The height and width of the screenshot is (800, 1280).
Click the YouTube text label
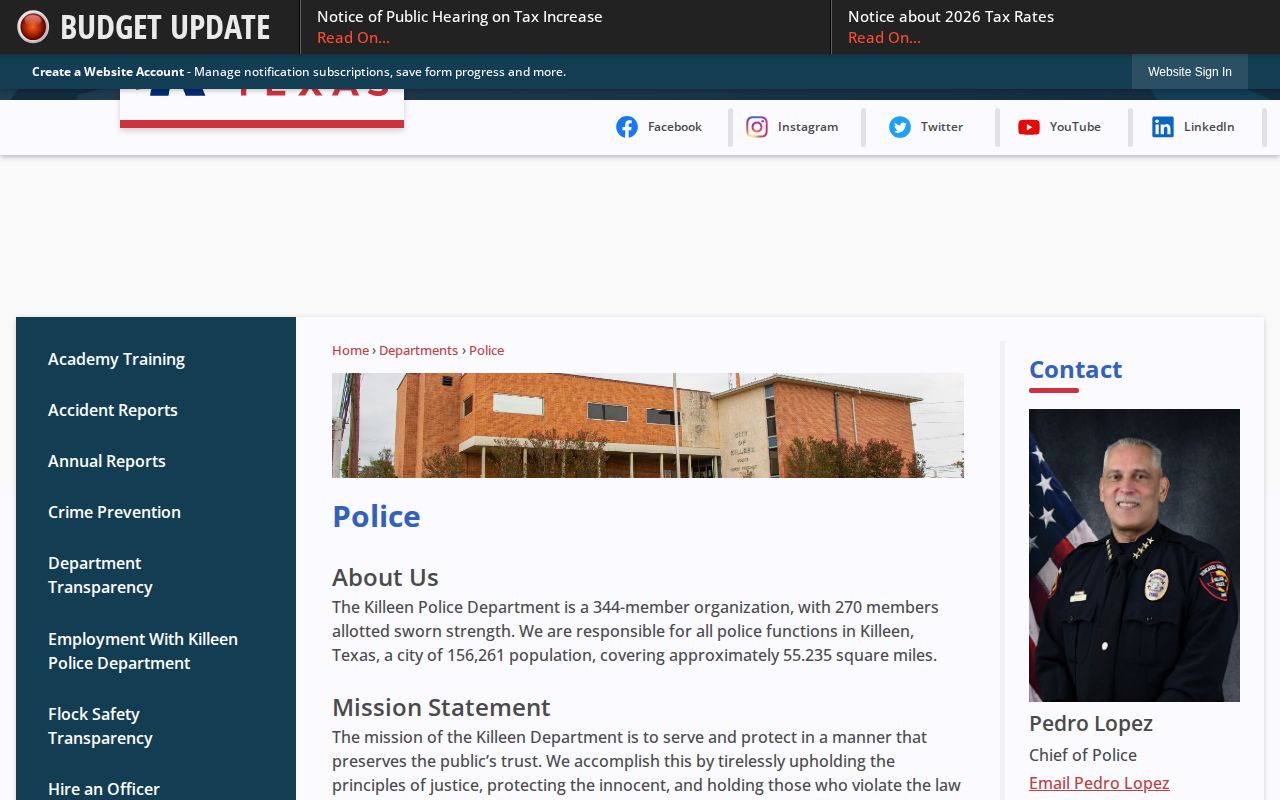tap(1075, 127)
